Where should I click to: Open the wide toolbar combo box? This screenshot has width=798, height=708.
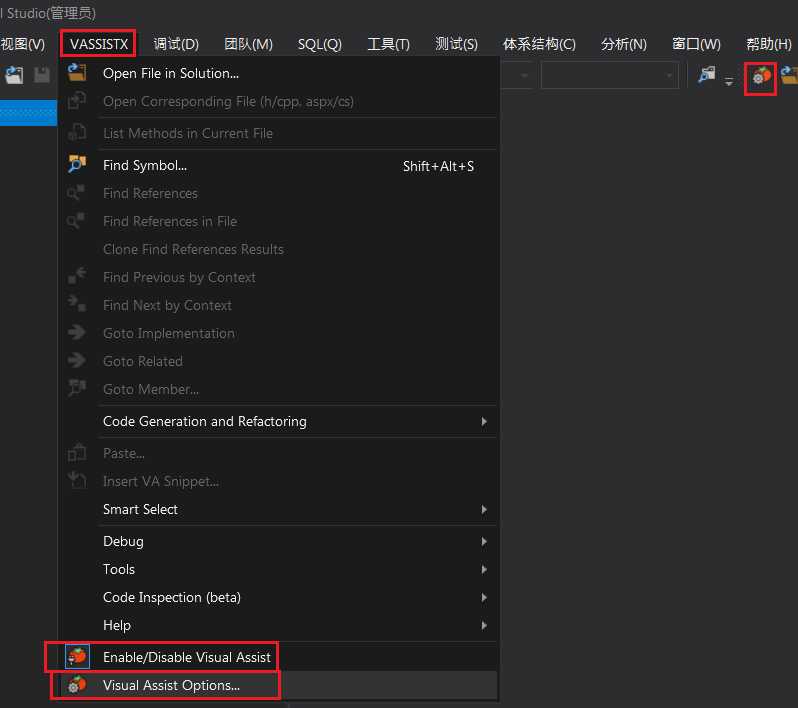609,75
